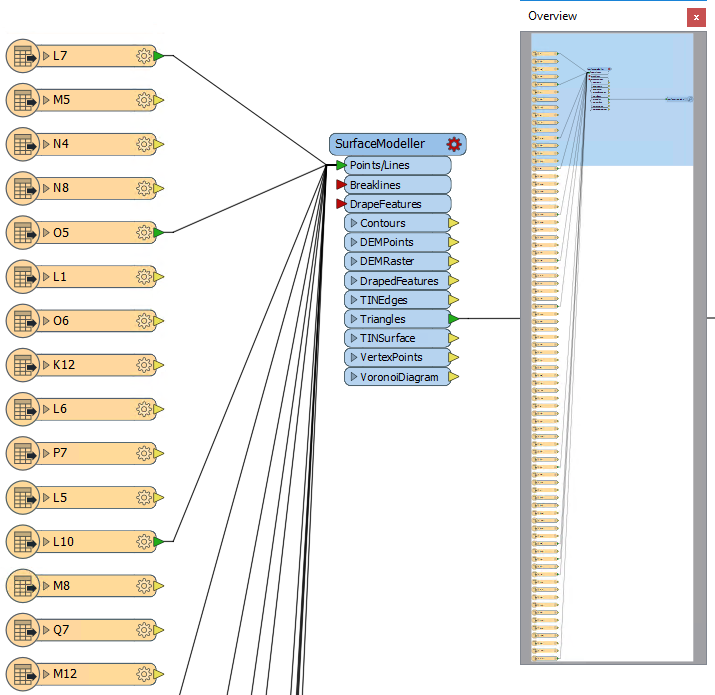Click the K12 feature type table icon

23,365
